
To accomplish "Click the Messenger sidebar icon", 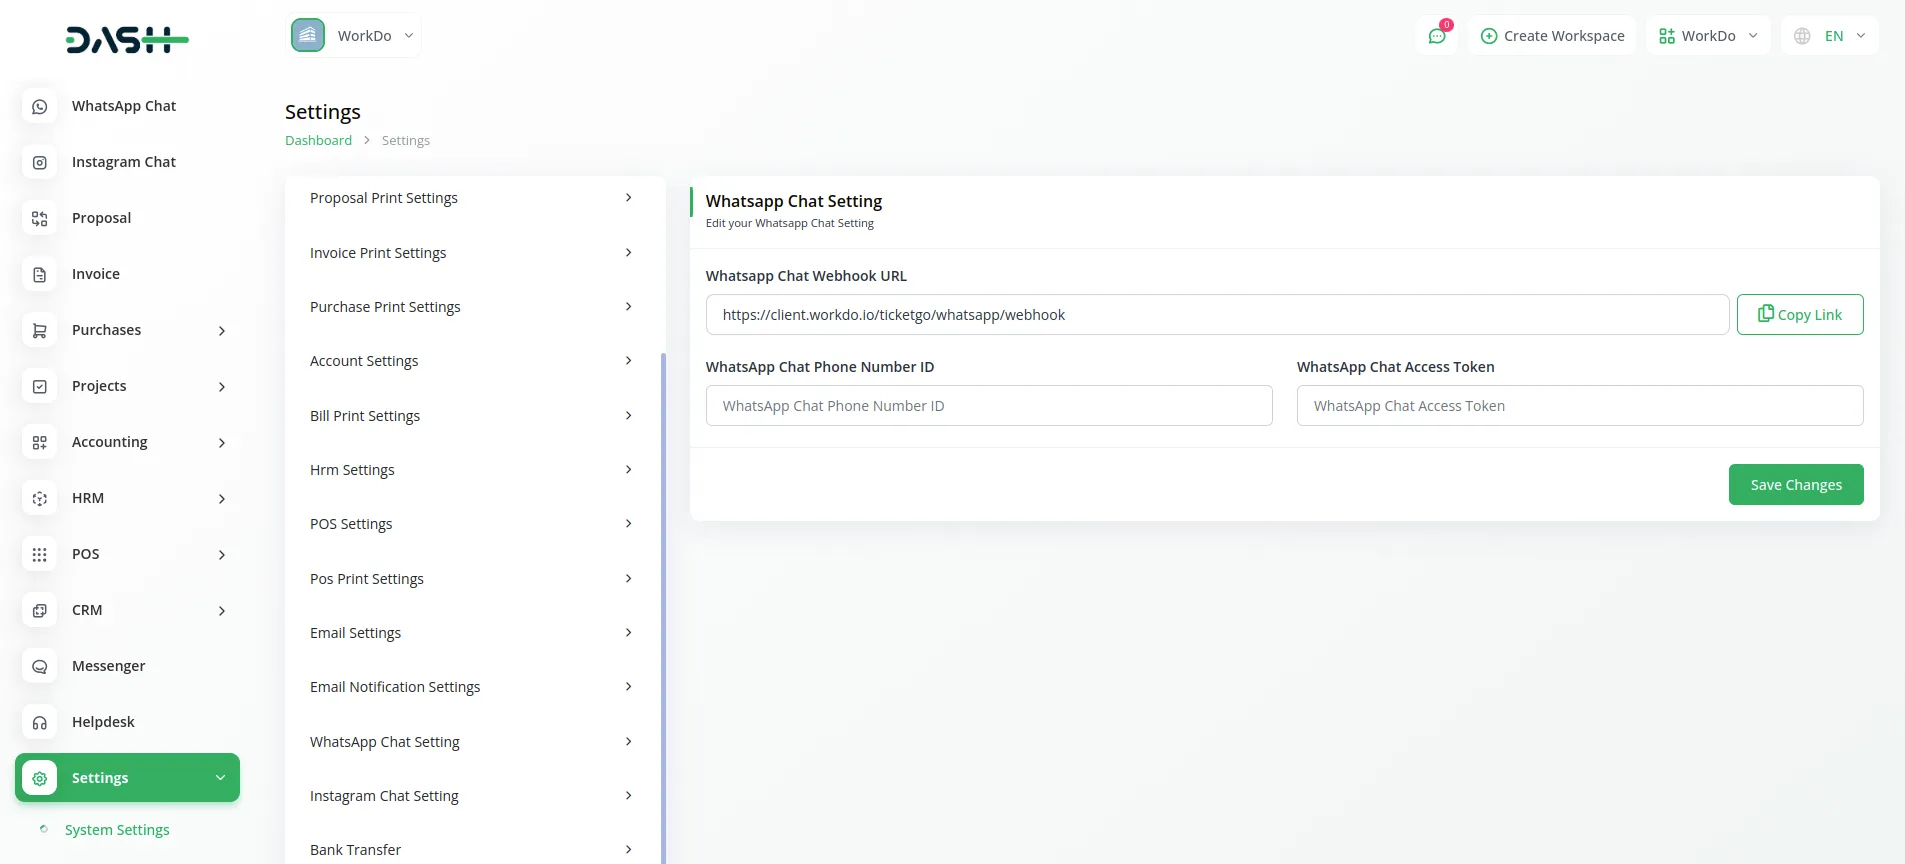I will click(40, 666).
